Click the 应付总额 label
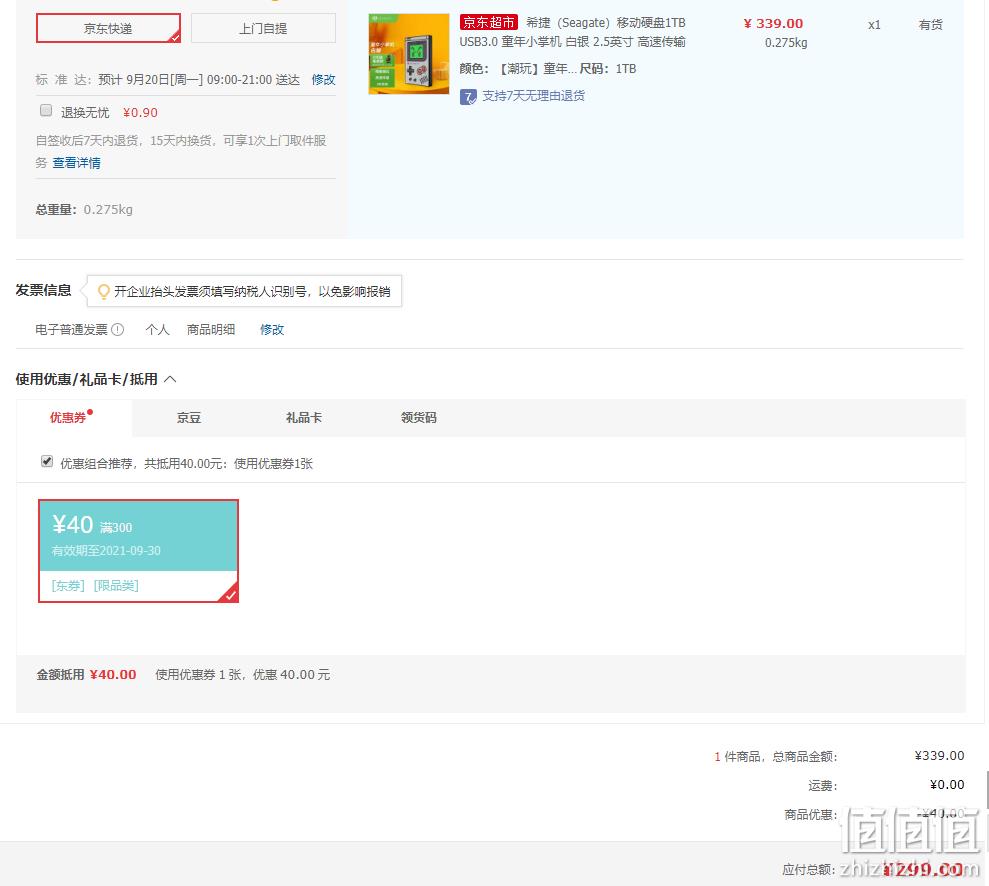 (809, 870)
